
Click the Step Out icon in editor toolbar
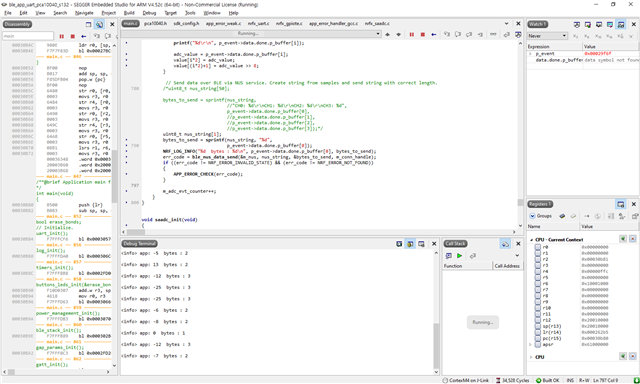[x=469, y=34]
